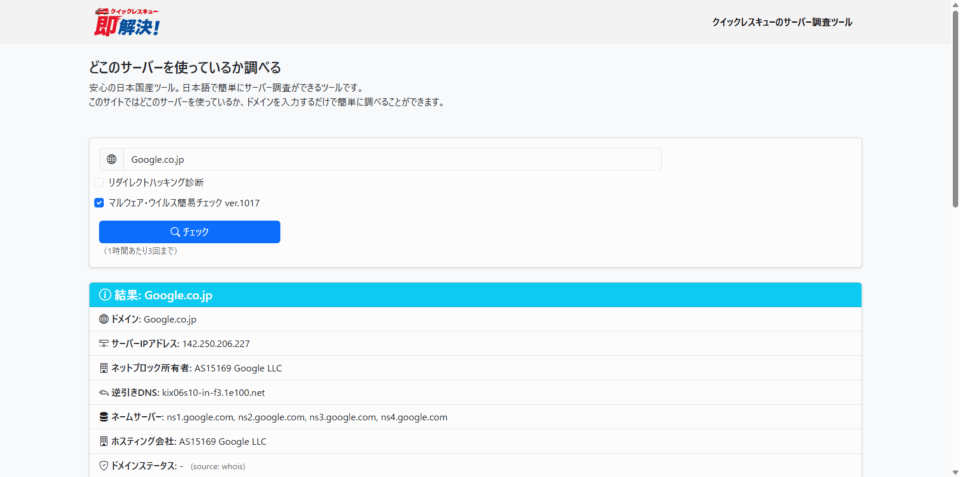
Task: Click the 結果: Google.co.jp header bar
Action: pyautogui.click(x=475, y=295)
